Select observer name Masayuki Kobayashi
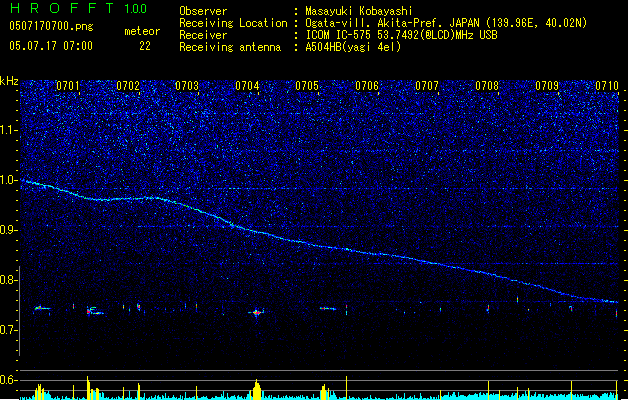Image resolution: width=629 pixels, height=400 pixels. (x=359, y=11)
